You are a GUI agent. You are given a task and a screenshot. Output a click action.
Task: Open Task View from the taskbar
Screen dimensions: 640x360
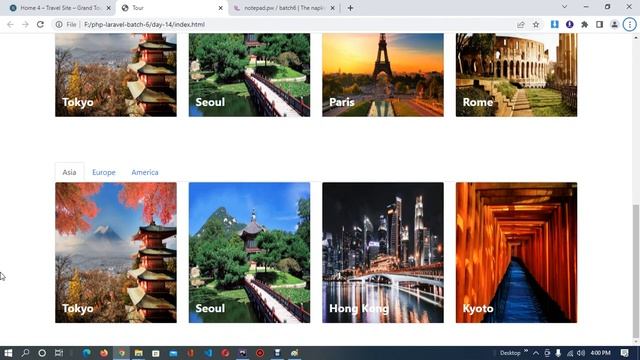click(59, 353)
